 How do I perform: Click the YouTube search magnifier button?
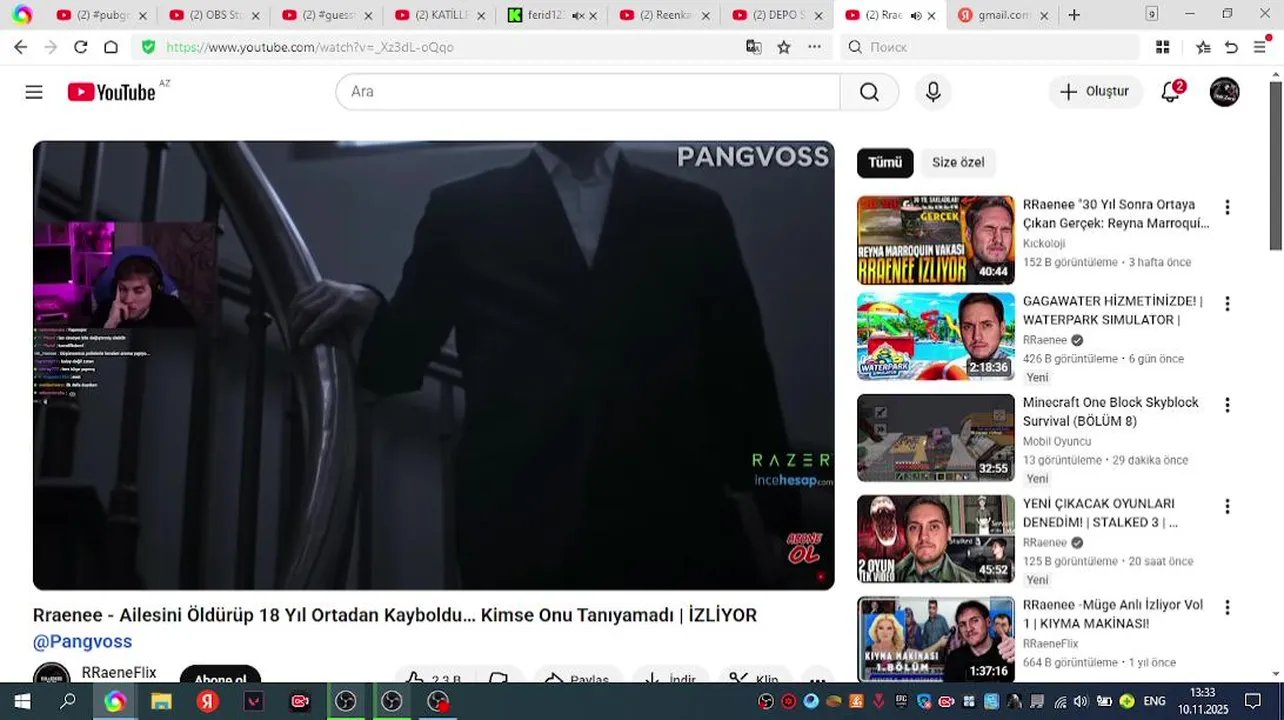869,92
